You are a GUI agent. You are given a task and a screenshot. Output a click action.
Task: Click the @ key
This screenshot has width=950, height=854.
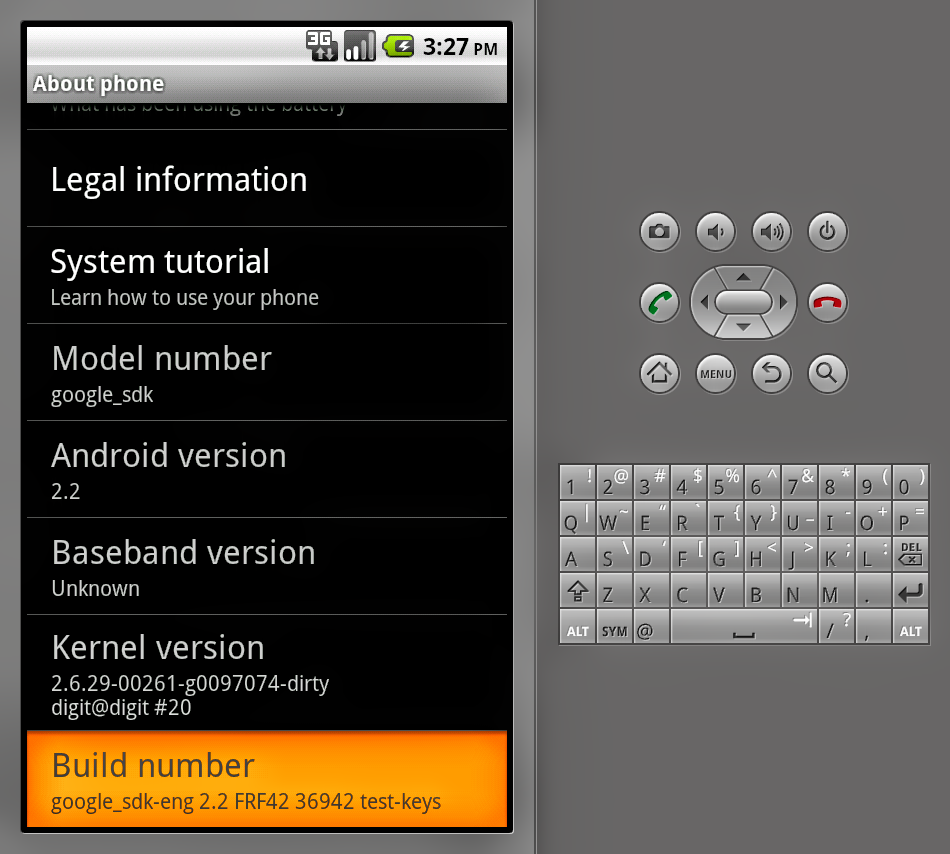(651, 627)
